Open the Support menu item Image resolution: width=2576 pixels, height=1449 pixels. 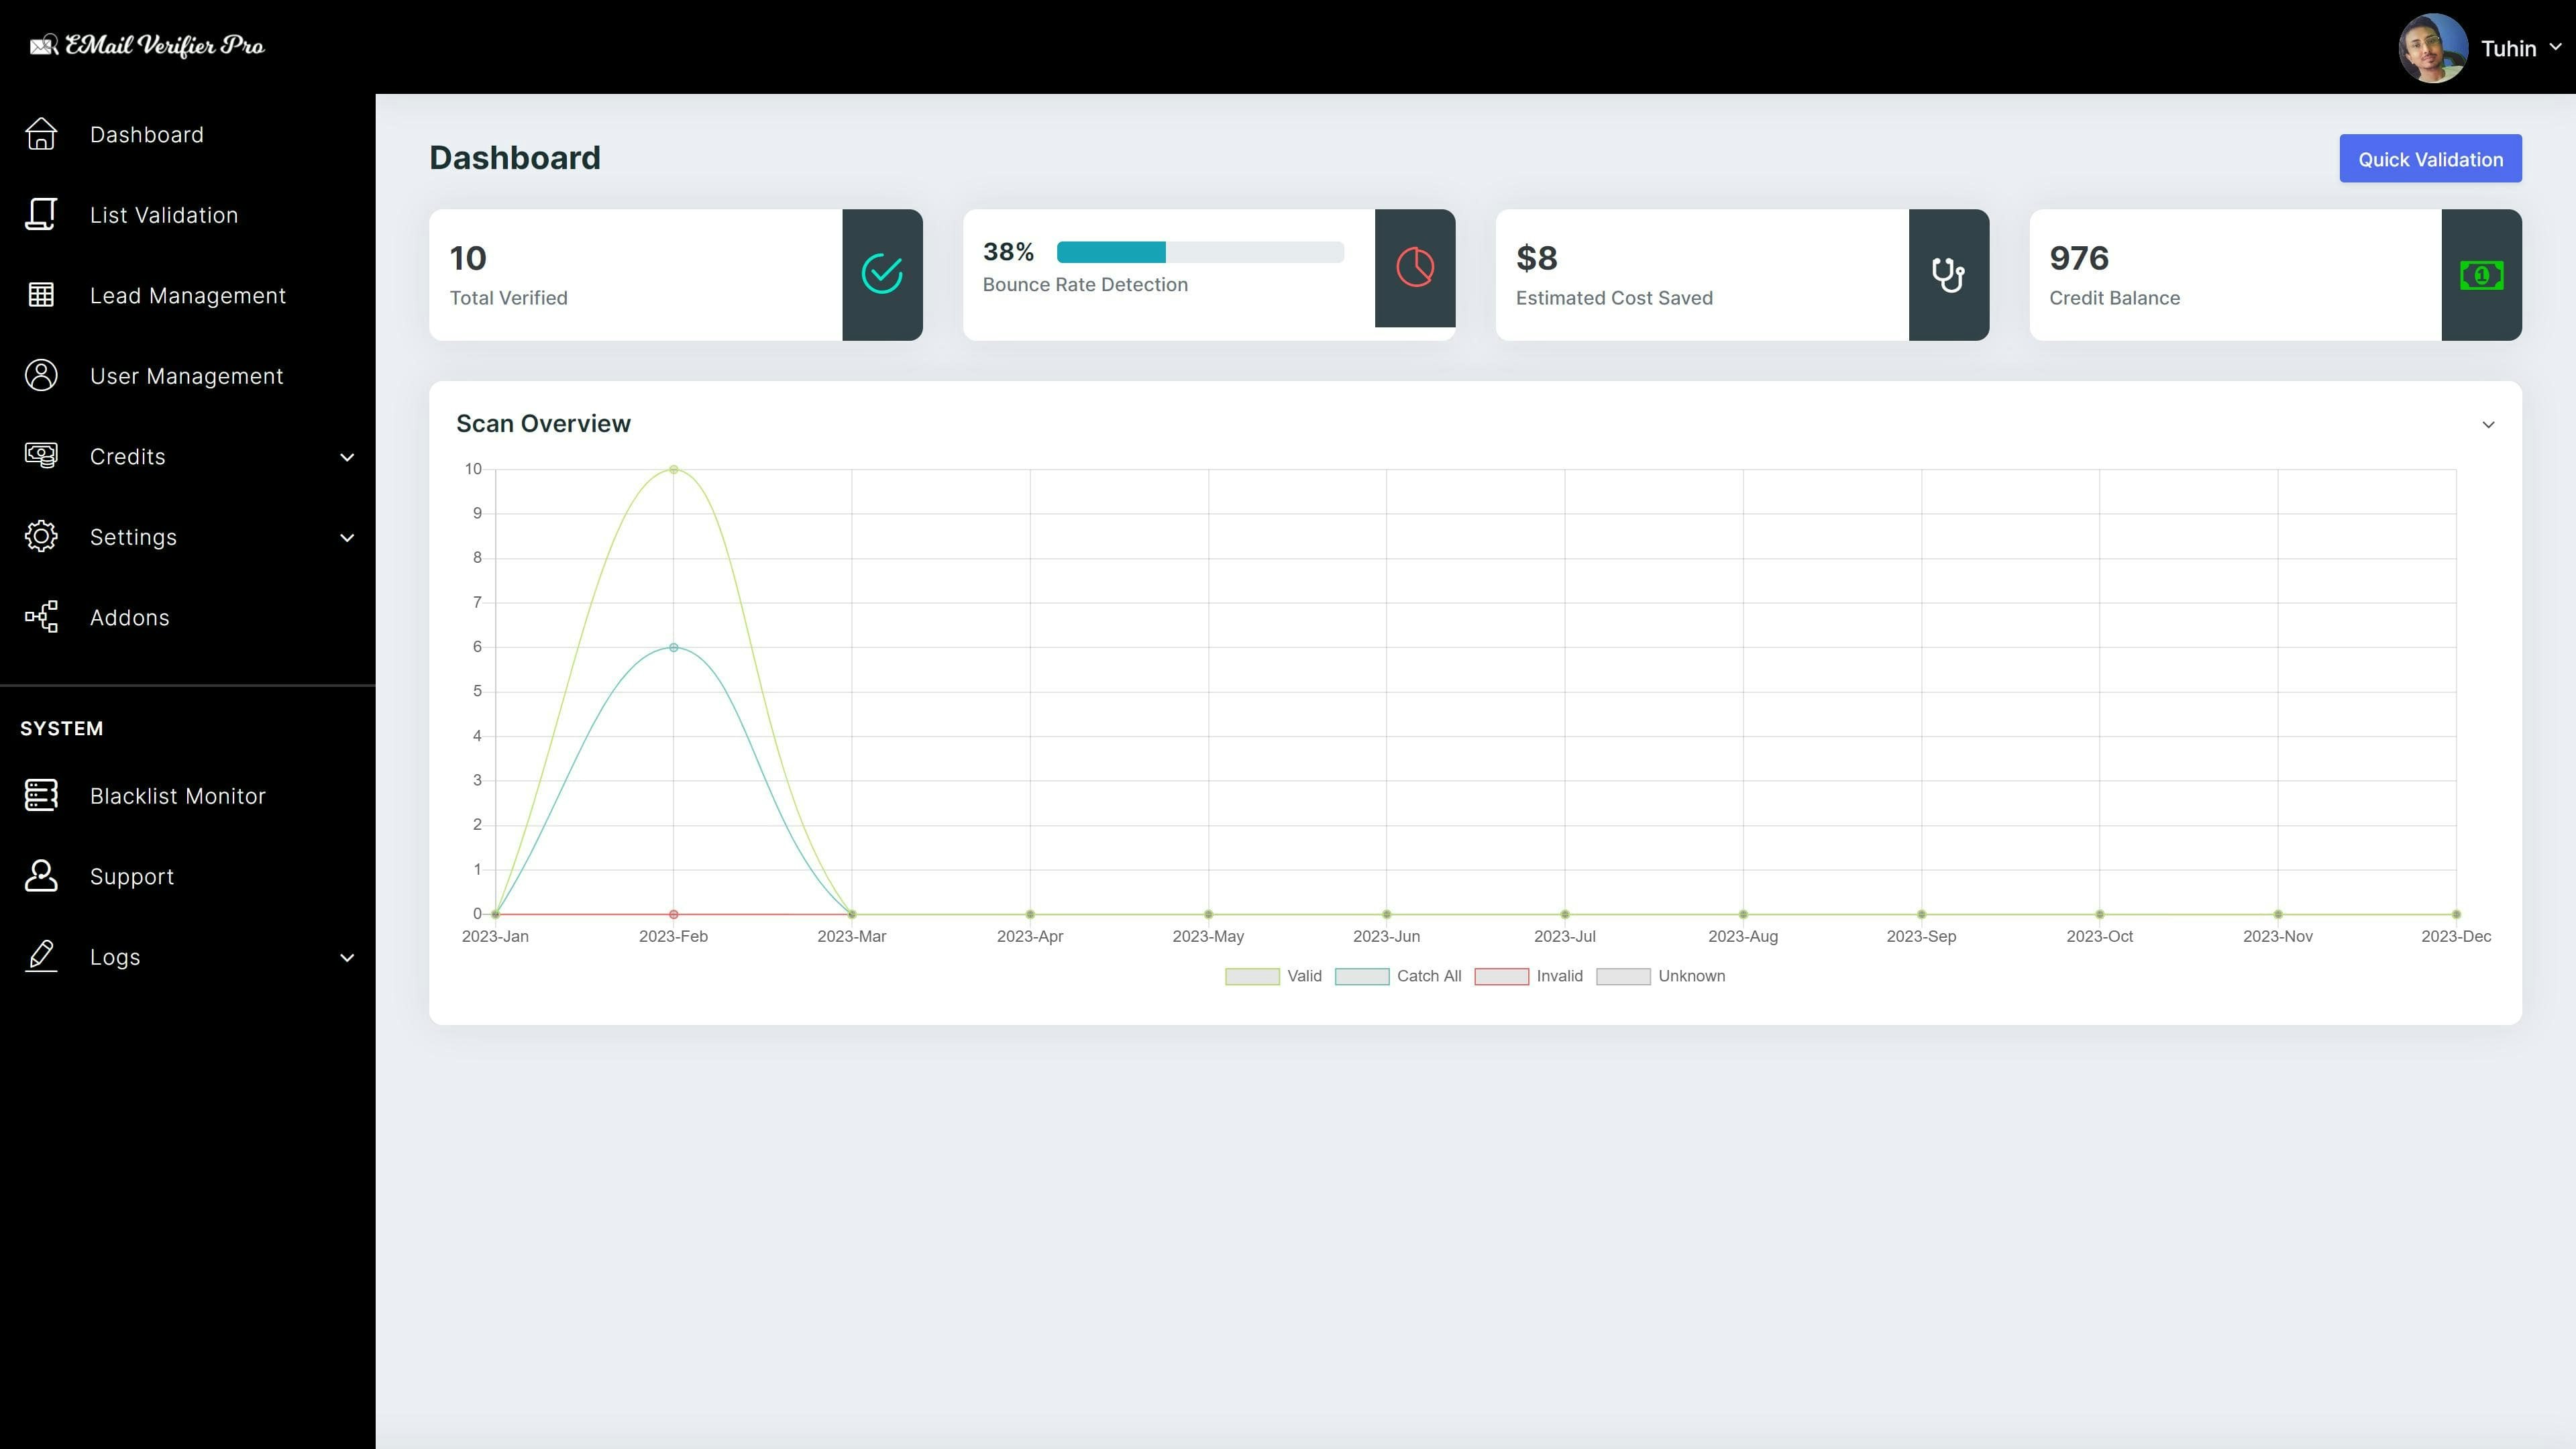coord(131,877)
